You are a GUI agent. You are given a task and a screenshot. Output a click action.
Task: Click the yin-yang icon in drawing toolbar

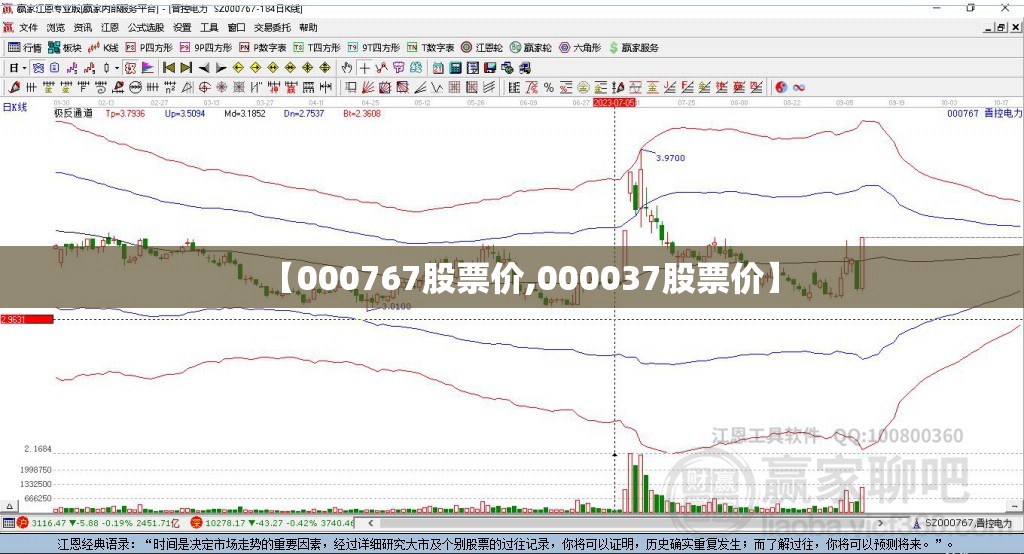[781, 88]
